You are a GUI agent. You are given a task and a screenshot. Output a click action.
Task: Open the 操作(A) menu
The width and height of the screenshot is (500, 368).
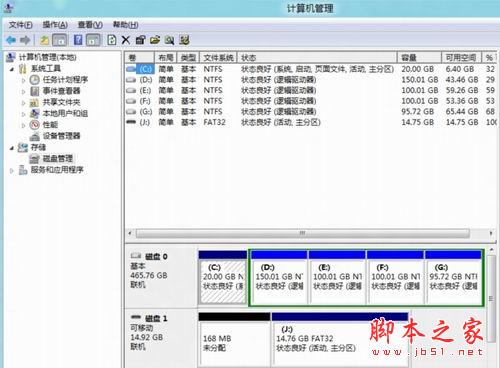tap(55, 25)
